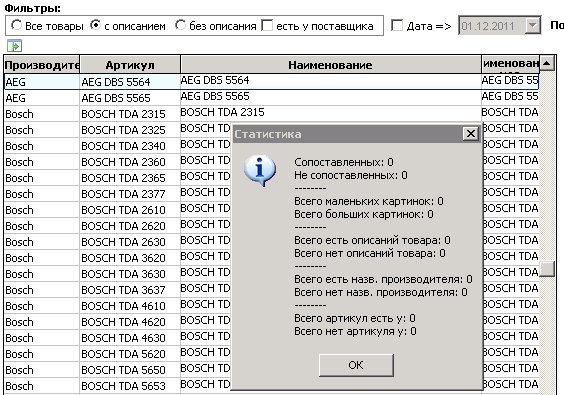
Task: Click the scroll-up arrow of the table
Action: tap(547, 64)
